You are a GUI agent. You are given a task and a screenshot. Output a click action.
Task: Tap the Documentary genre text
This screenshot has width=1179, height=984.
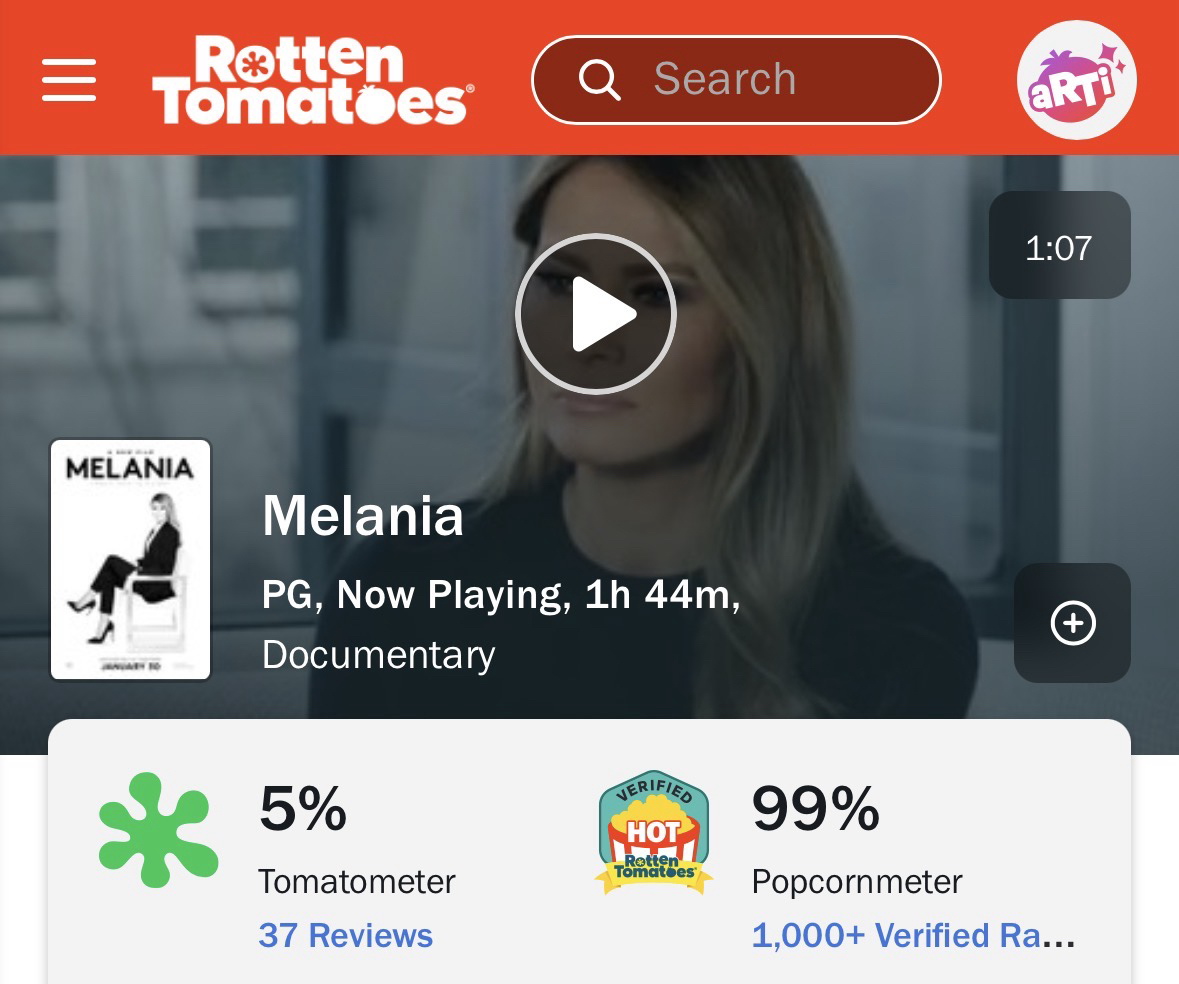click(x=379, y=655)
